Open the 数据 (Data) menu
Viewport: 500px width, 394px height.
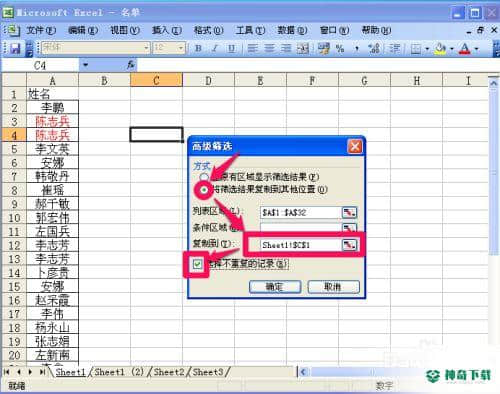[x=292, y=31]
